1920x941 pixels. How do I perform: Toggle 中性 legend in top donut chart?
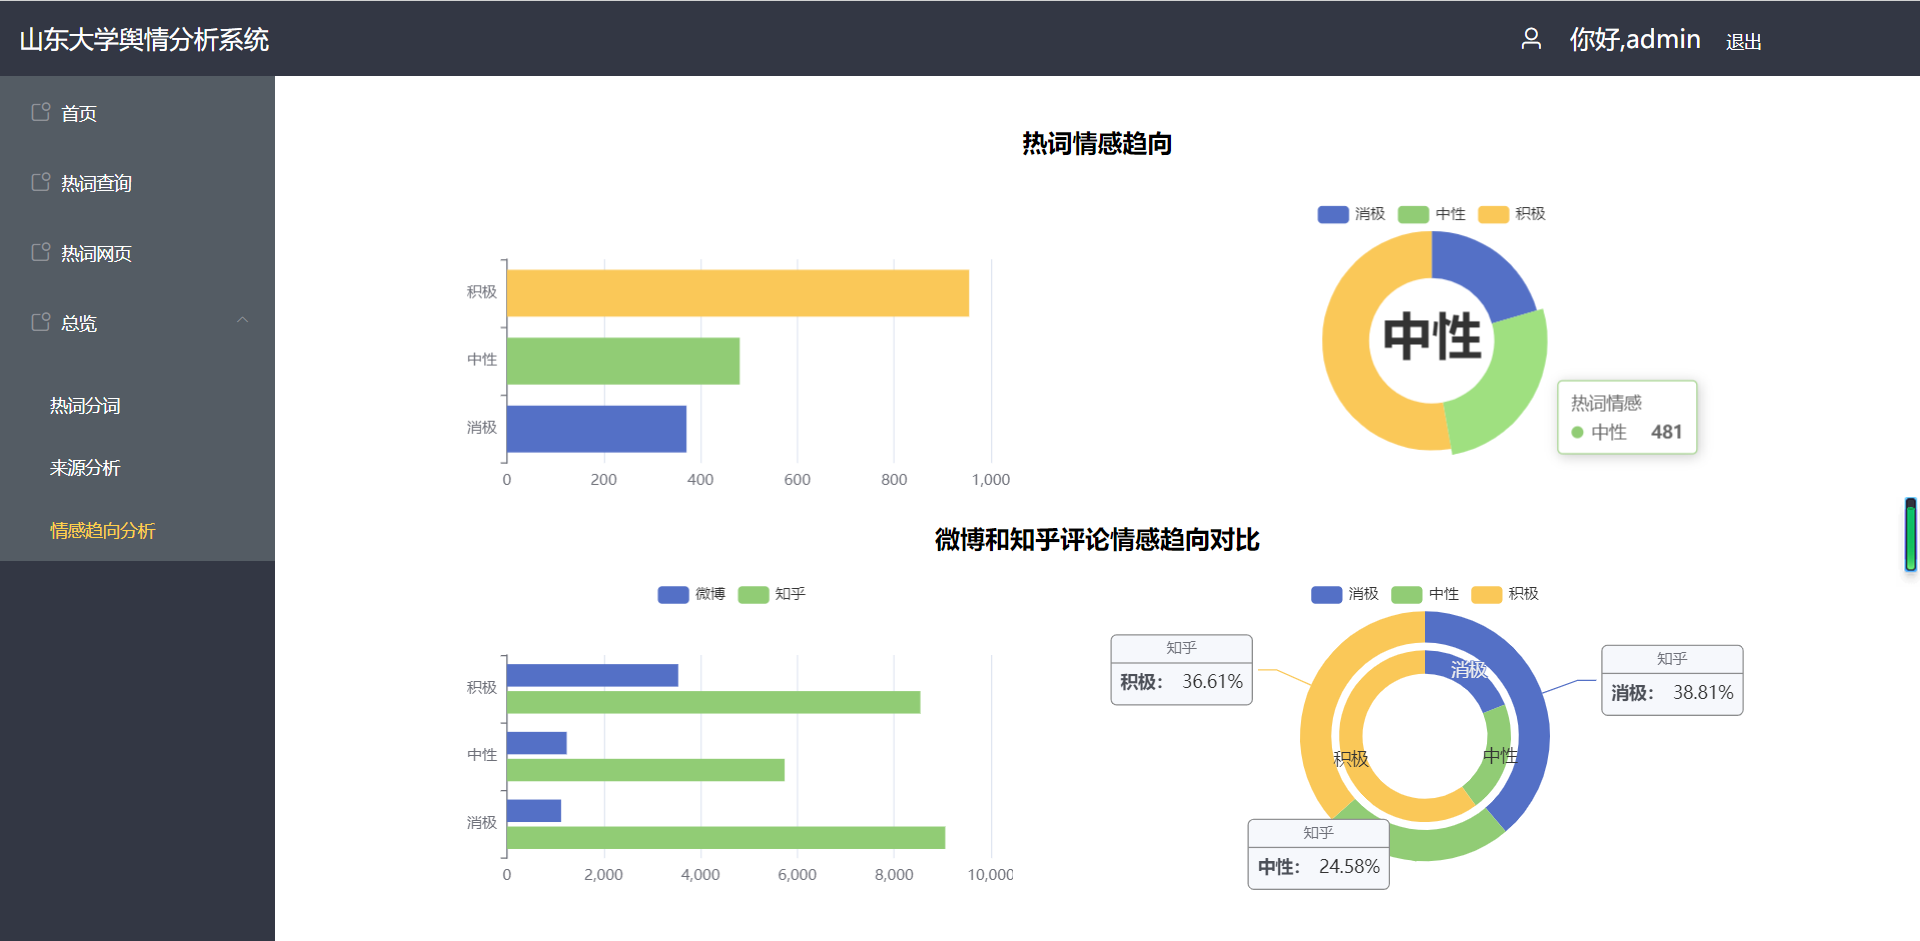click(1431, 214)
